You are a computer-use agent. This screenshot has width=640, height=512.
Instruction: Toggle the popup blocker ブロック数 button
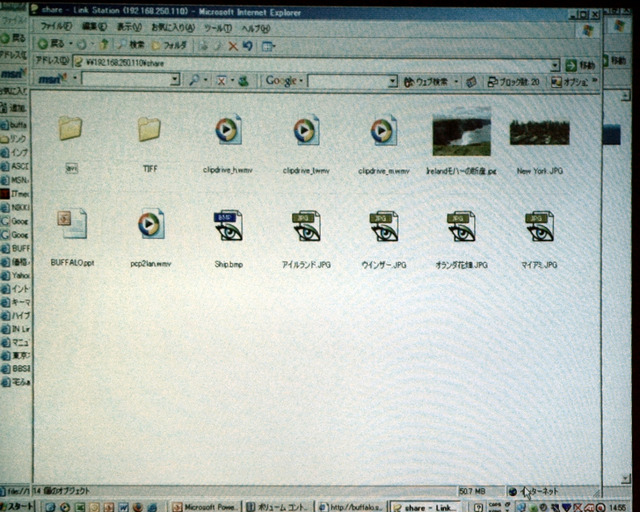pyautogui.click(x=513, y=82)
